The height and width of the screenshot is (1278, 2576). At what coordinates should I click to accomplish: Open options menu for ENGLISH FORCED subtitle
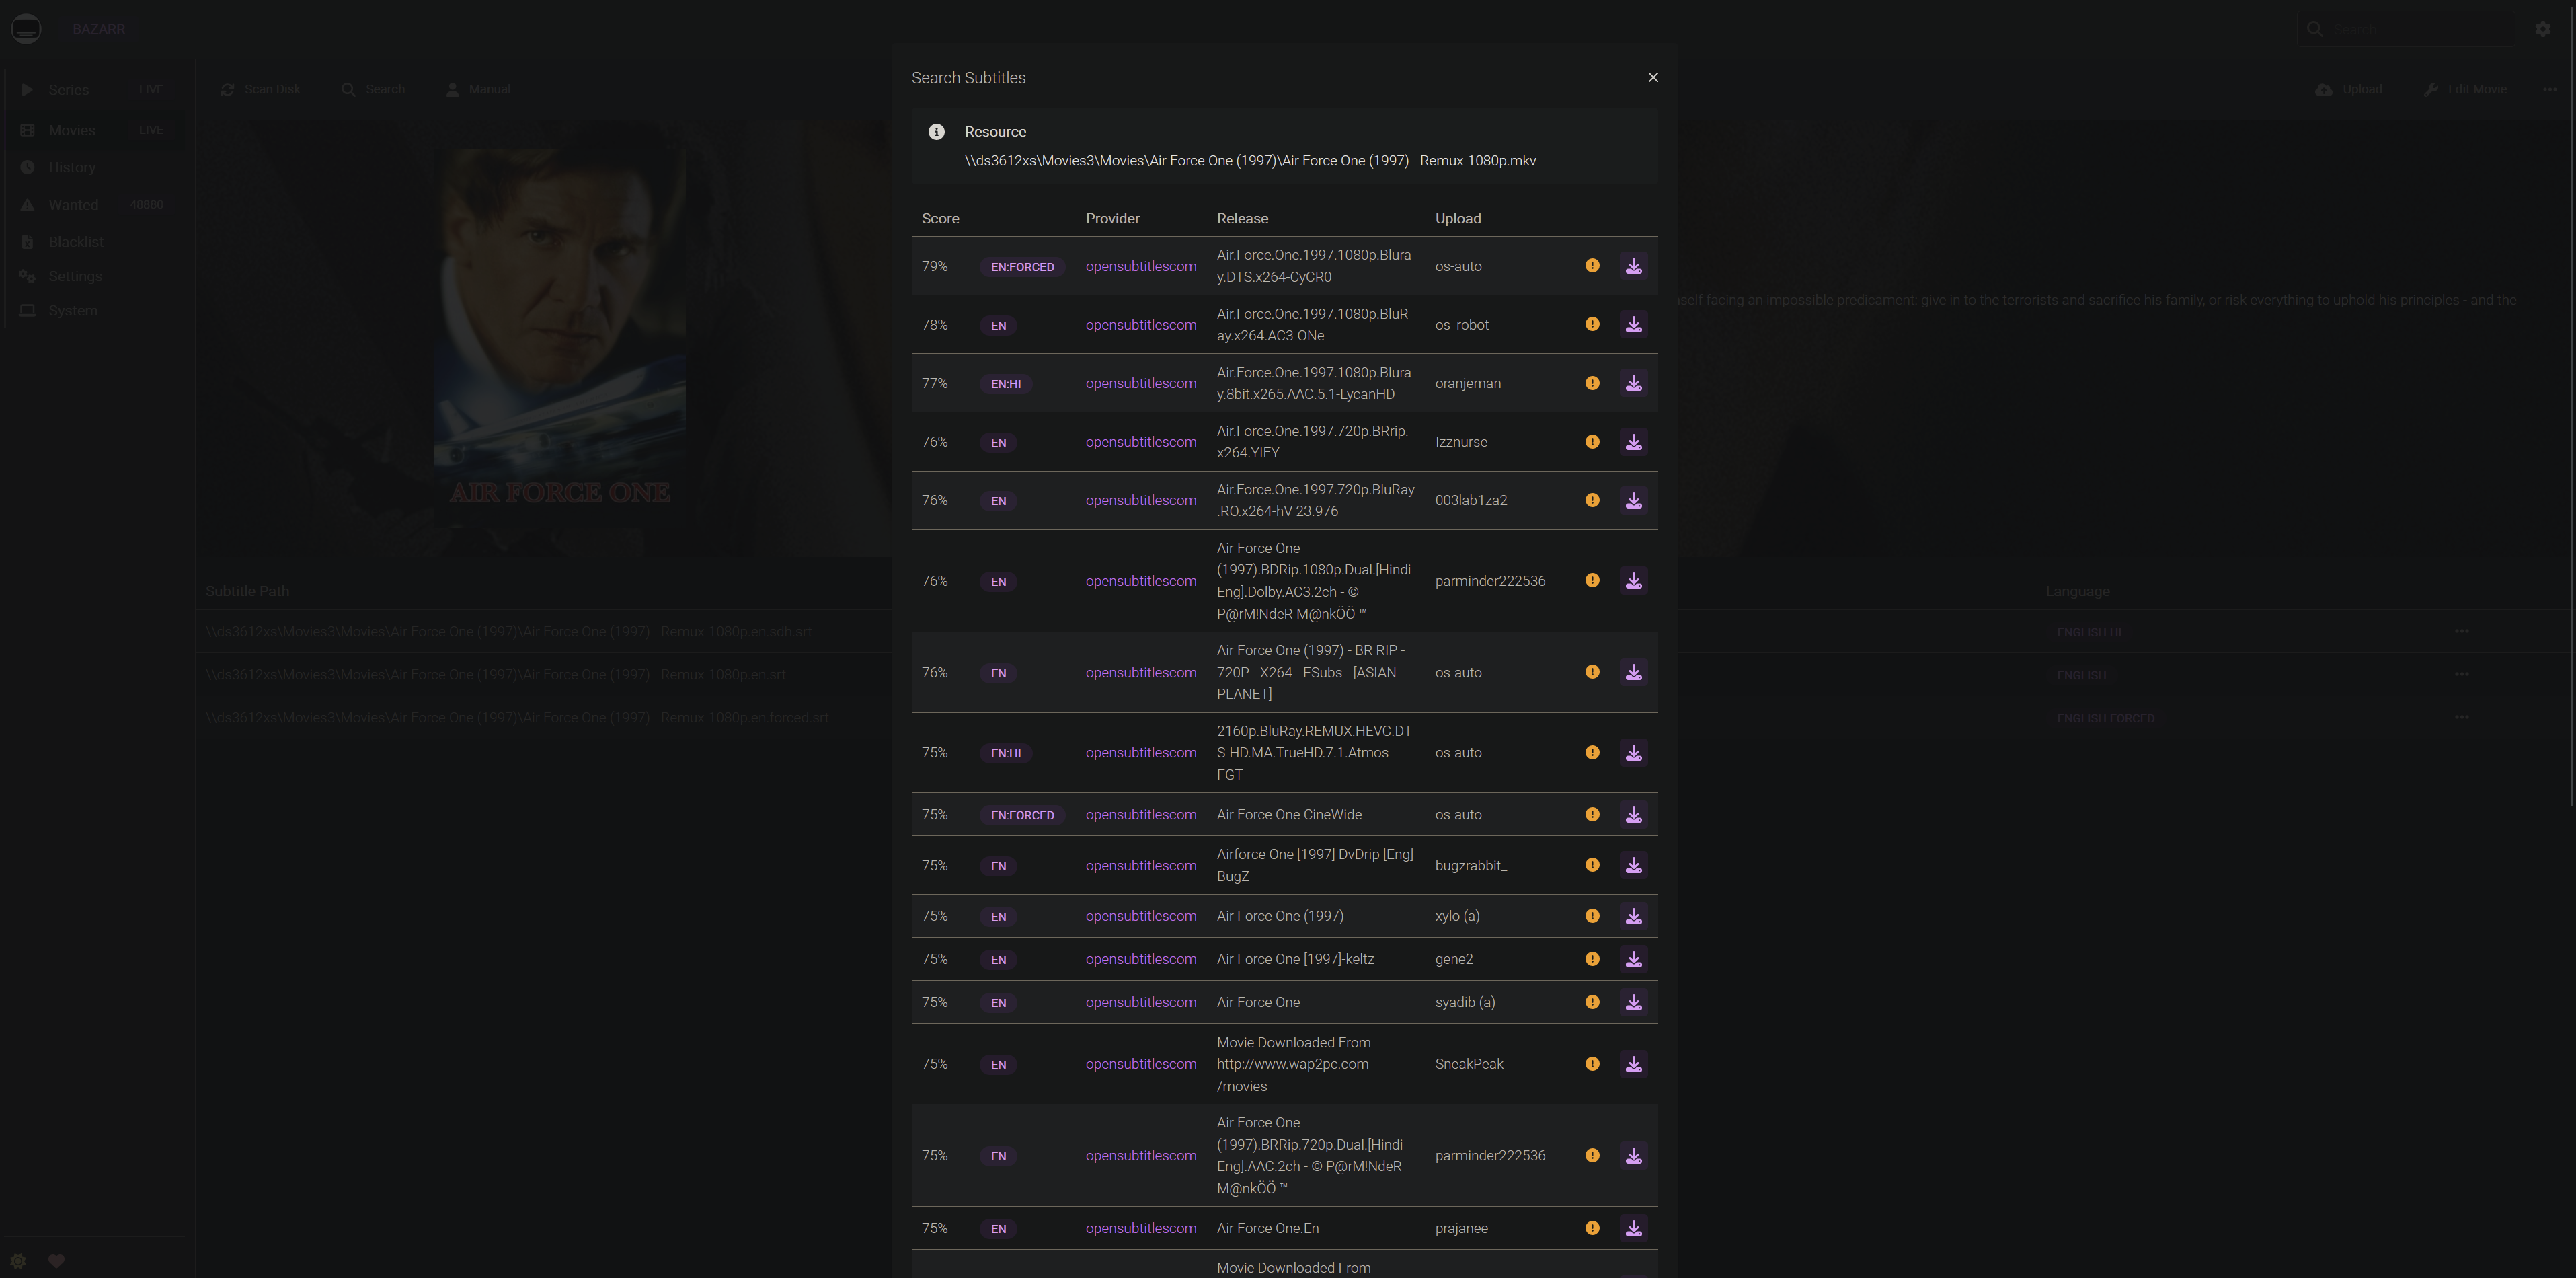(x=2461, y=718)
